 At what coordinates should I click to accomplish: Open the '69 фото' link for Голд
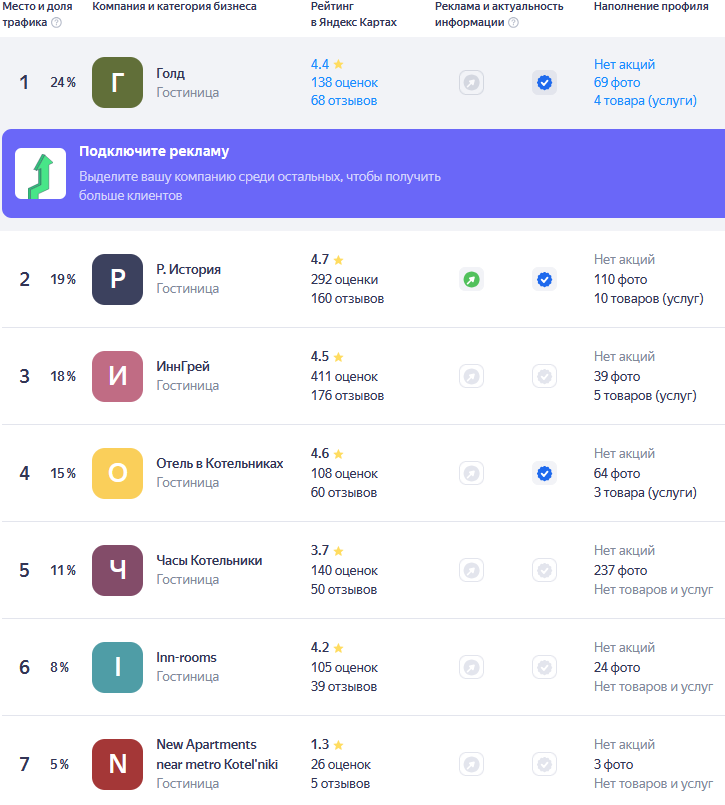617,83
